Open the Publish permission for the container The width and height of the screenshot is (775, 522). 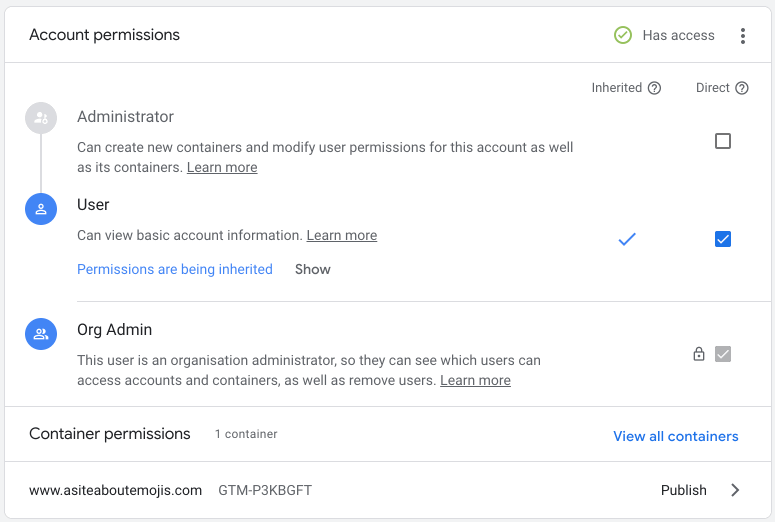coord(683,490)
